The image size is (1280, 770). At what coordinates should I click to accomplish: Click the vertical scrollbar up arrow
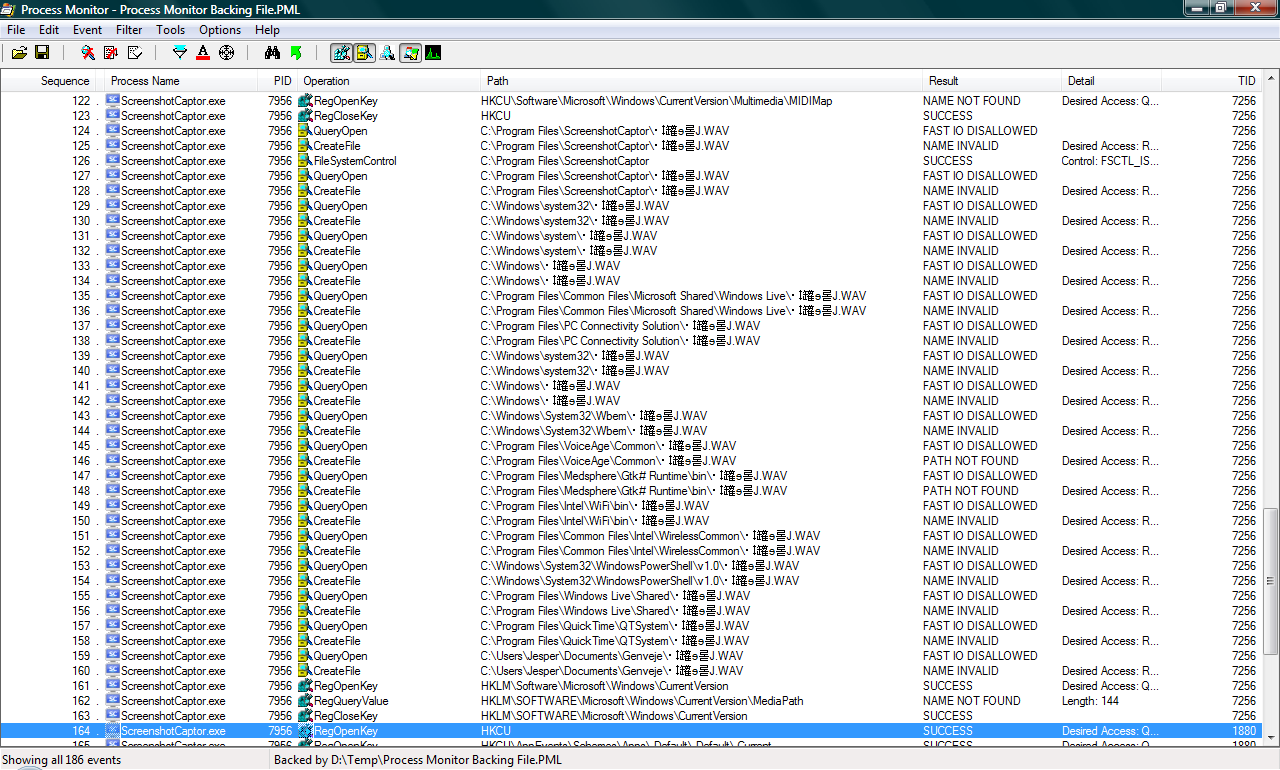pyautogui.click(x=1271, y=79)
